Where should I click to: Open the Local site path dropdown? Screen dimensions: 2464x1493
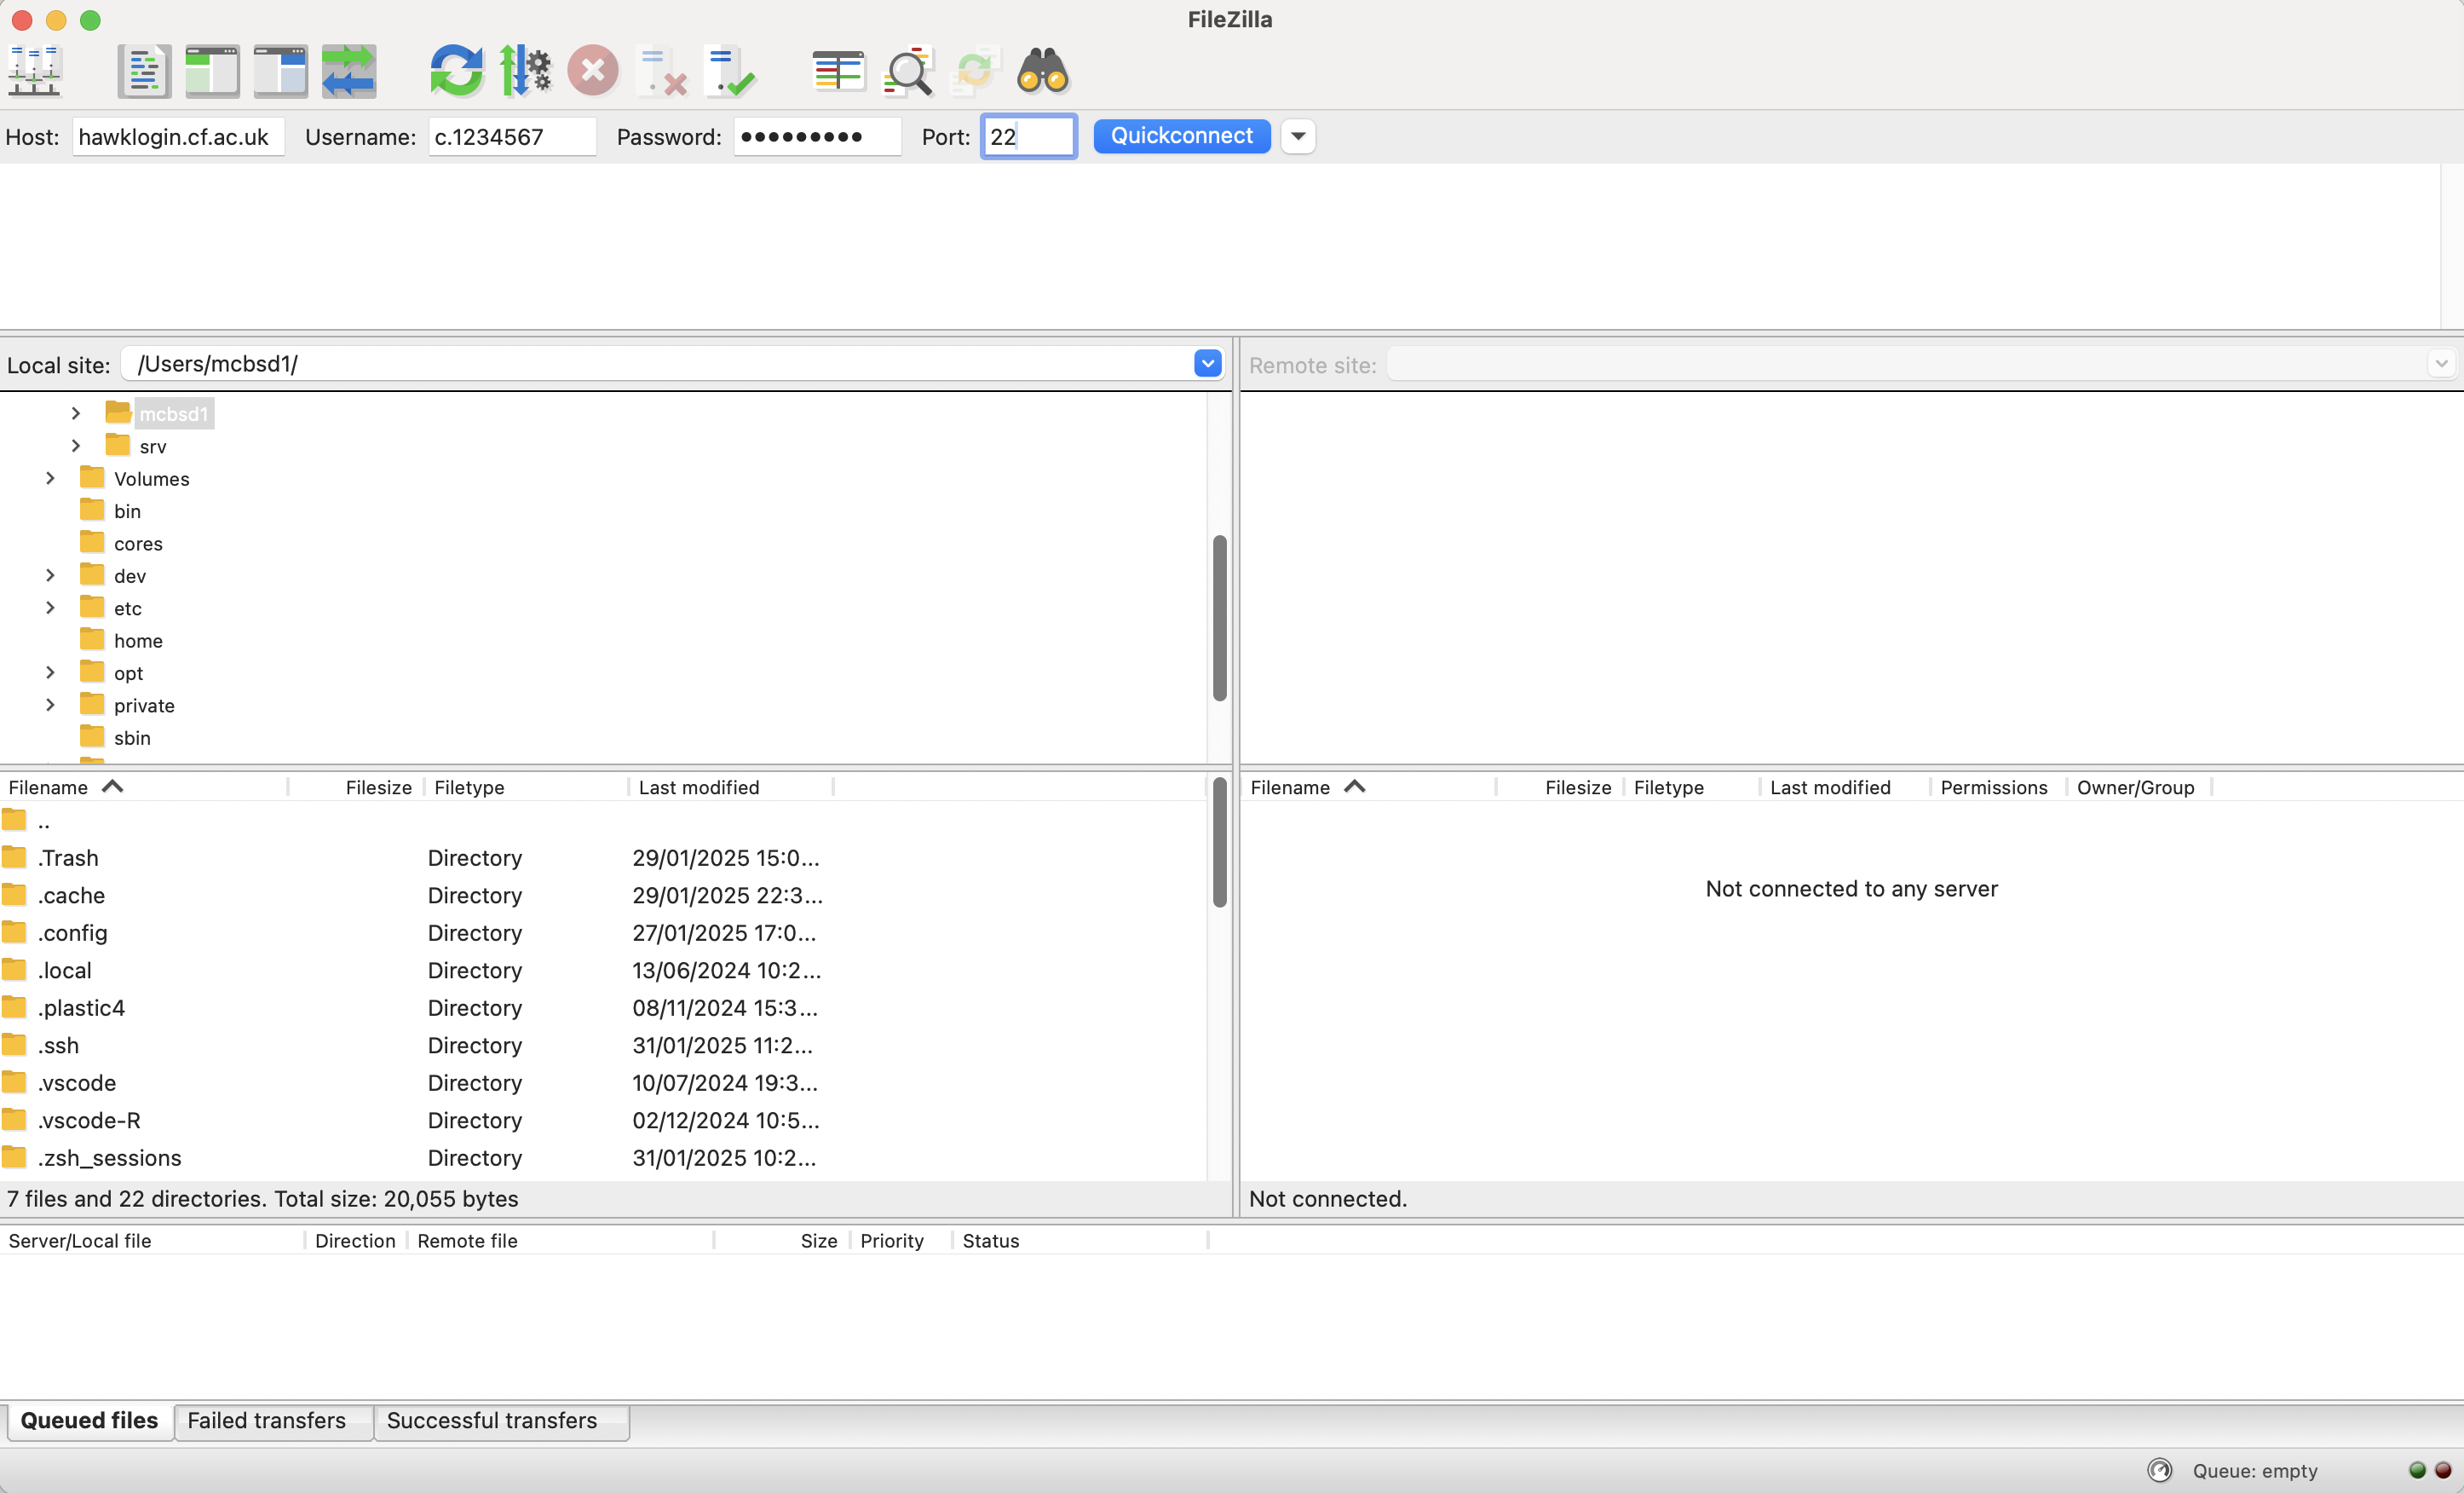pos(1207,364)
